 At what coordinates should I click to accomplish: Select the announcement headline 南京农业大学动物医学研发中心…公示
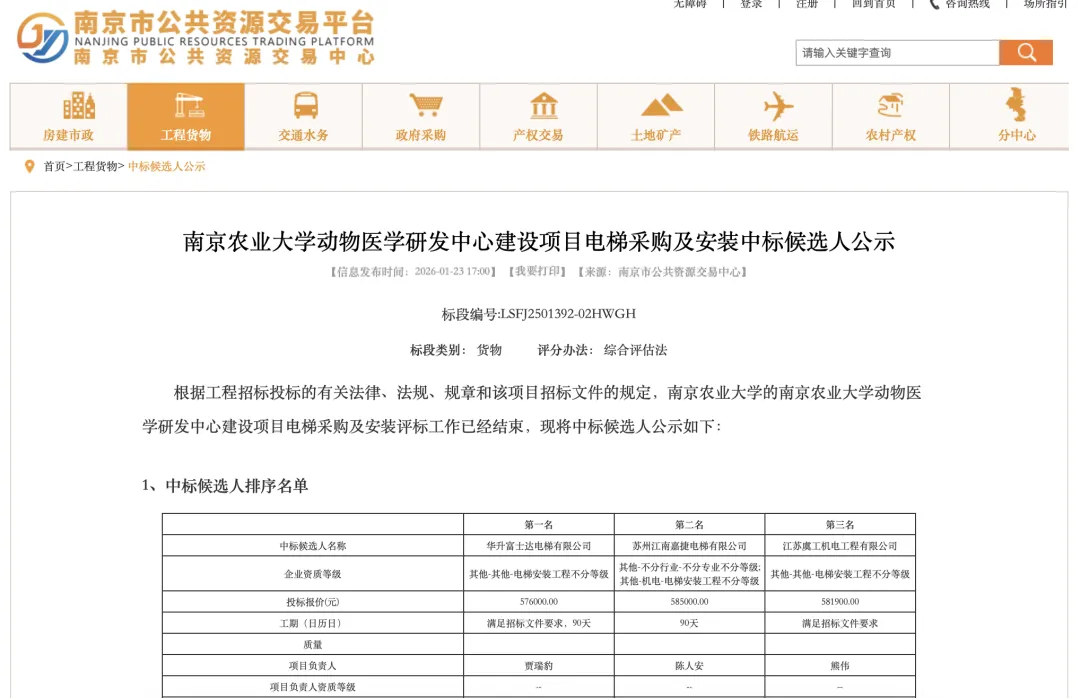point(539,242)
